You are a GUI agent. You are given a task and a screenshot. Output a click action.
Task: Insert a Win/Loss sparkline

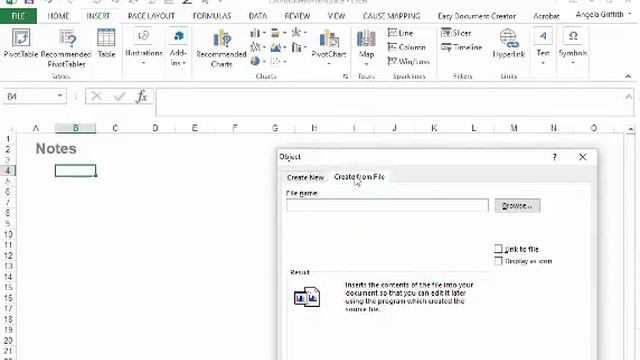[408, 61]
